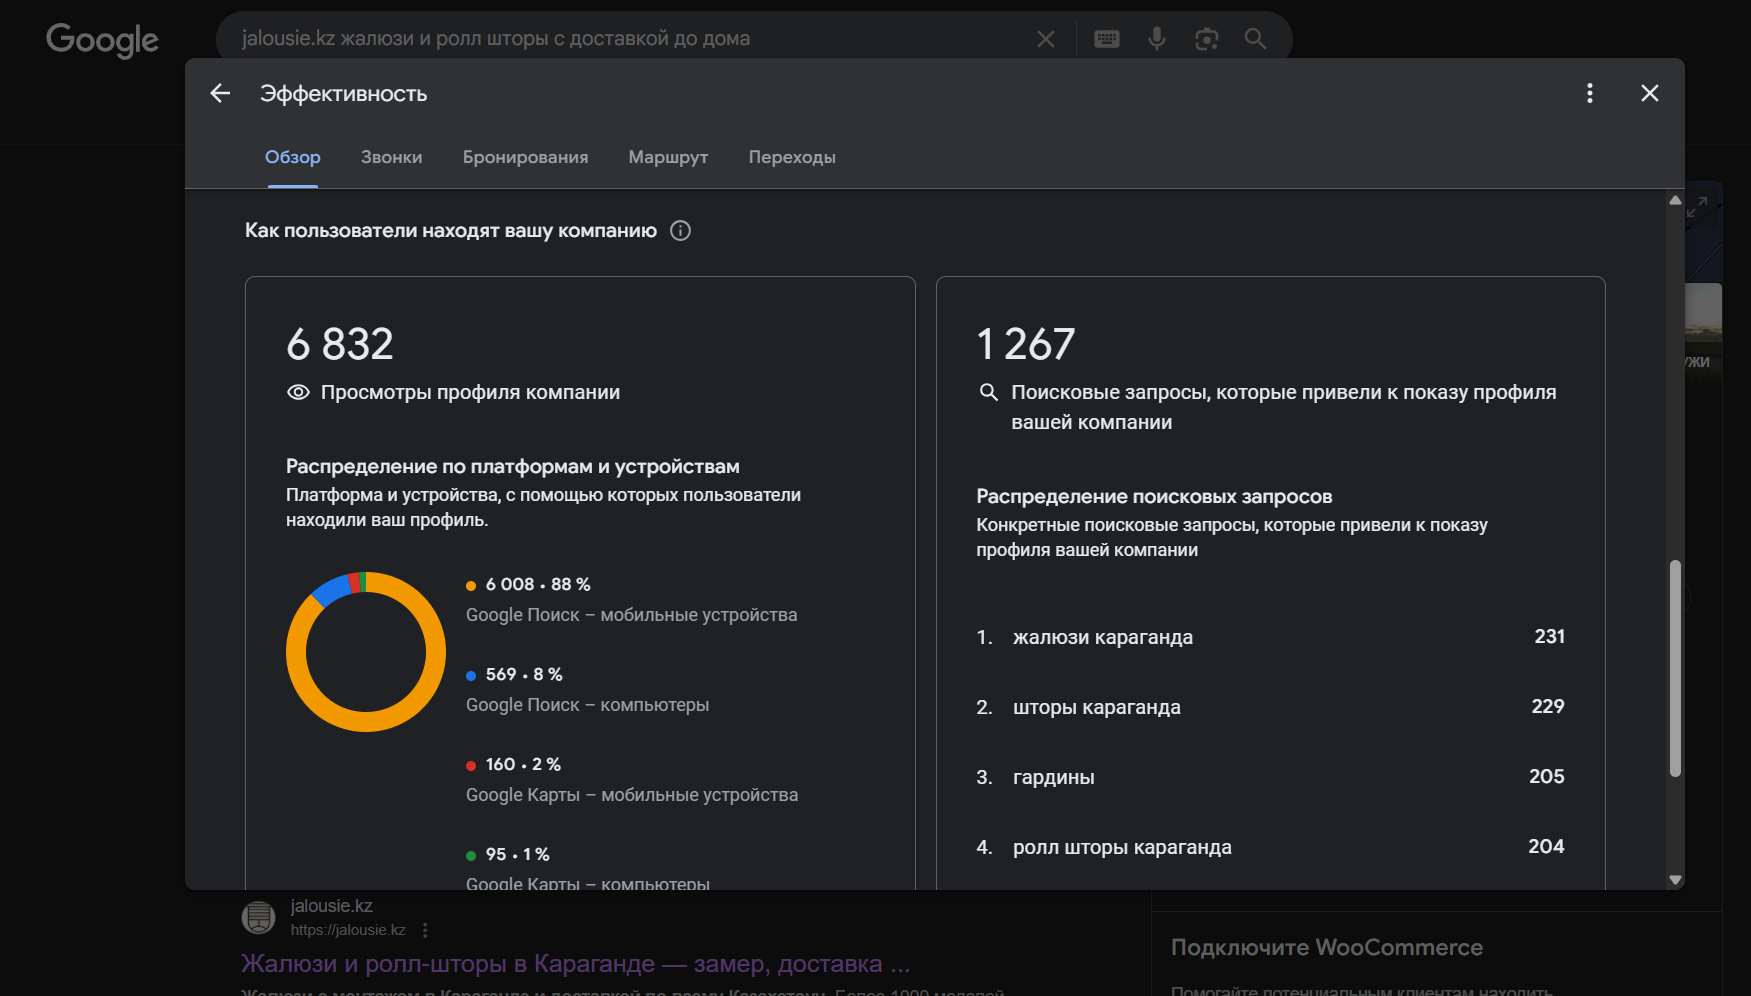Select the query row 'шторы караганда'
Screen dimensions: 1751x996
coord(1271,707)
